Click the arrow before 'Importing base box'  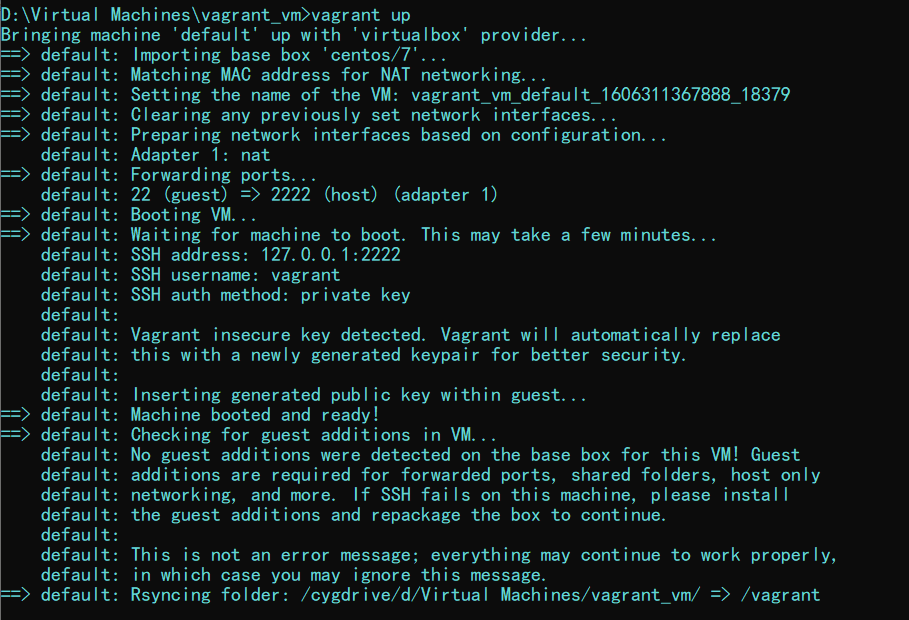pyautogui.click(x=15, y=55)
